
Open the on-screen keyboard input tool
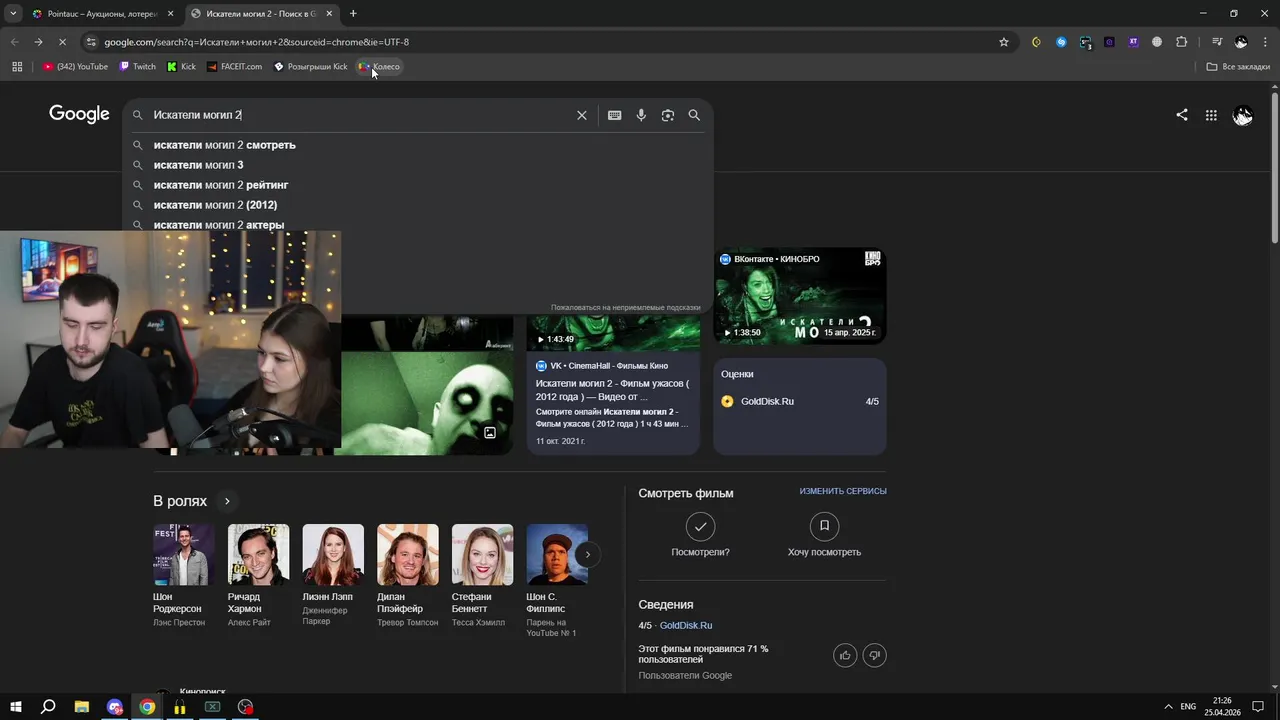coord(614,115)
